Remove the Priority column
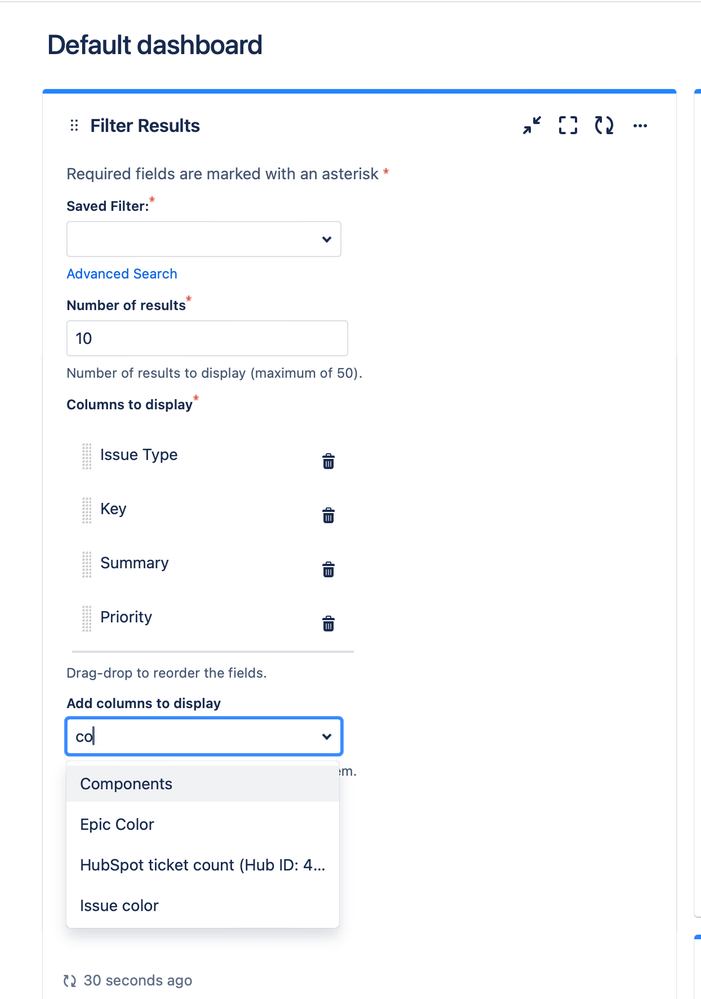 [x=328, y=623]
